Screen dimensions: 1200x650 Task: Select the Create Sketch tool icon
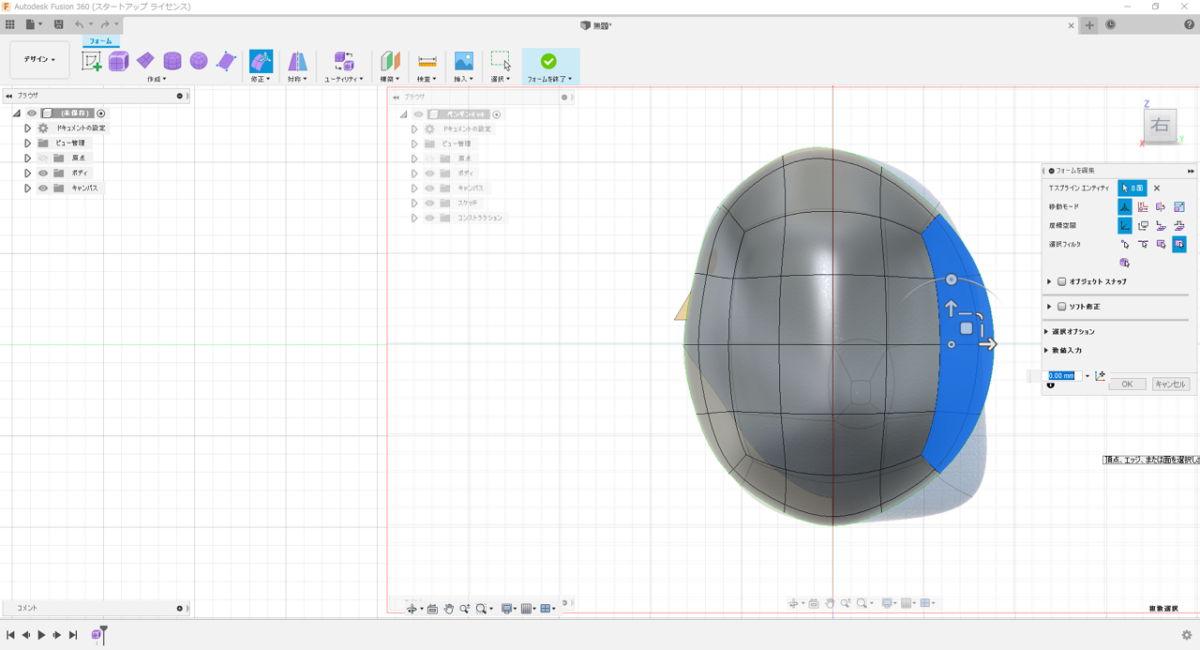coord(92,61)
